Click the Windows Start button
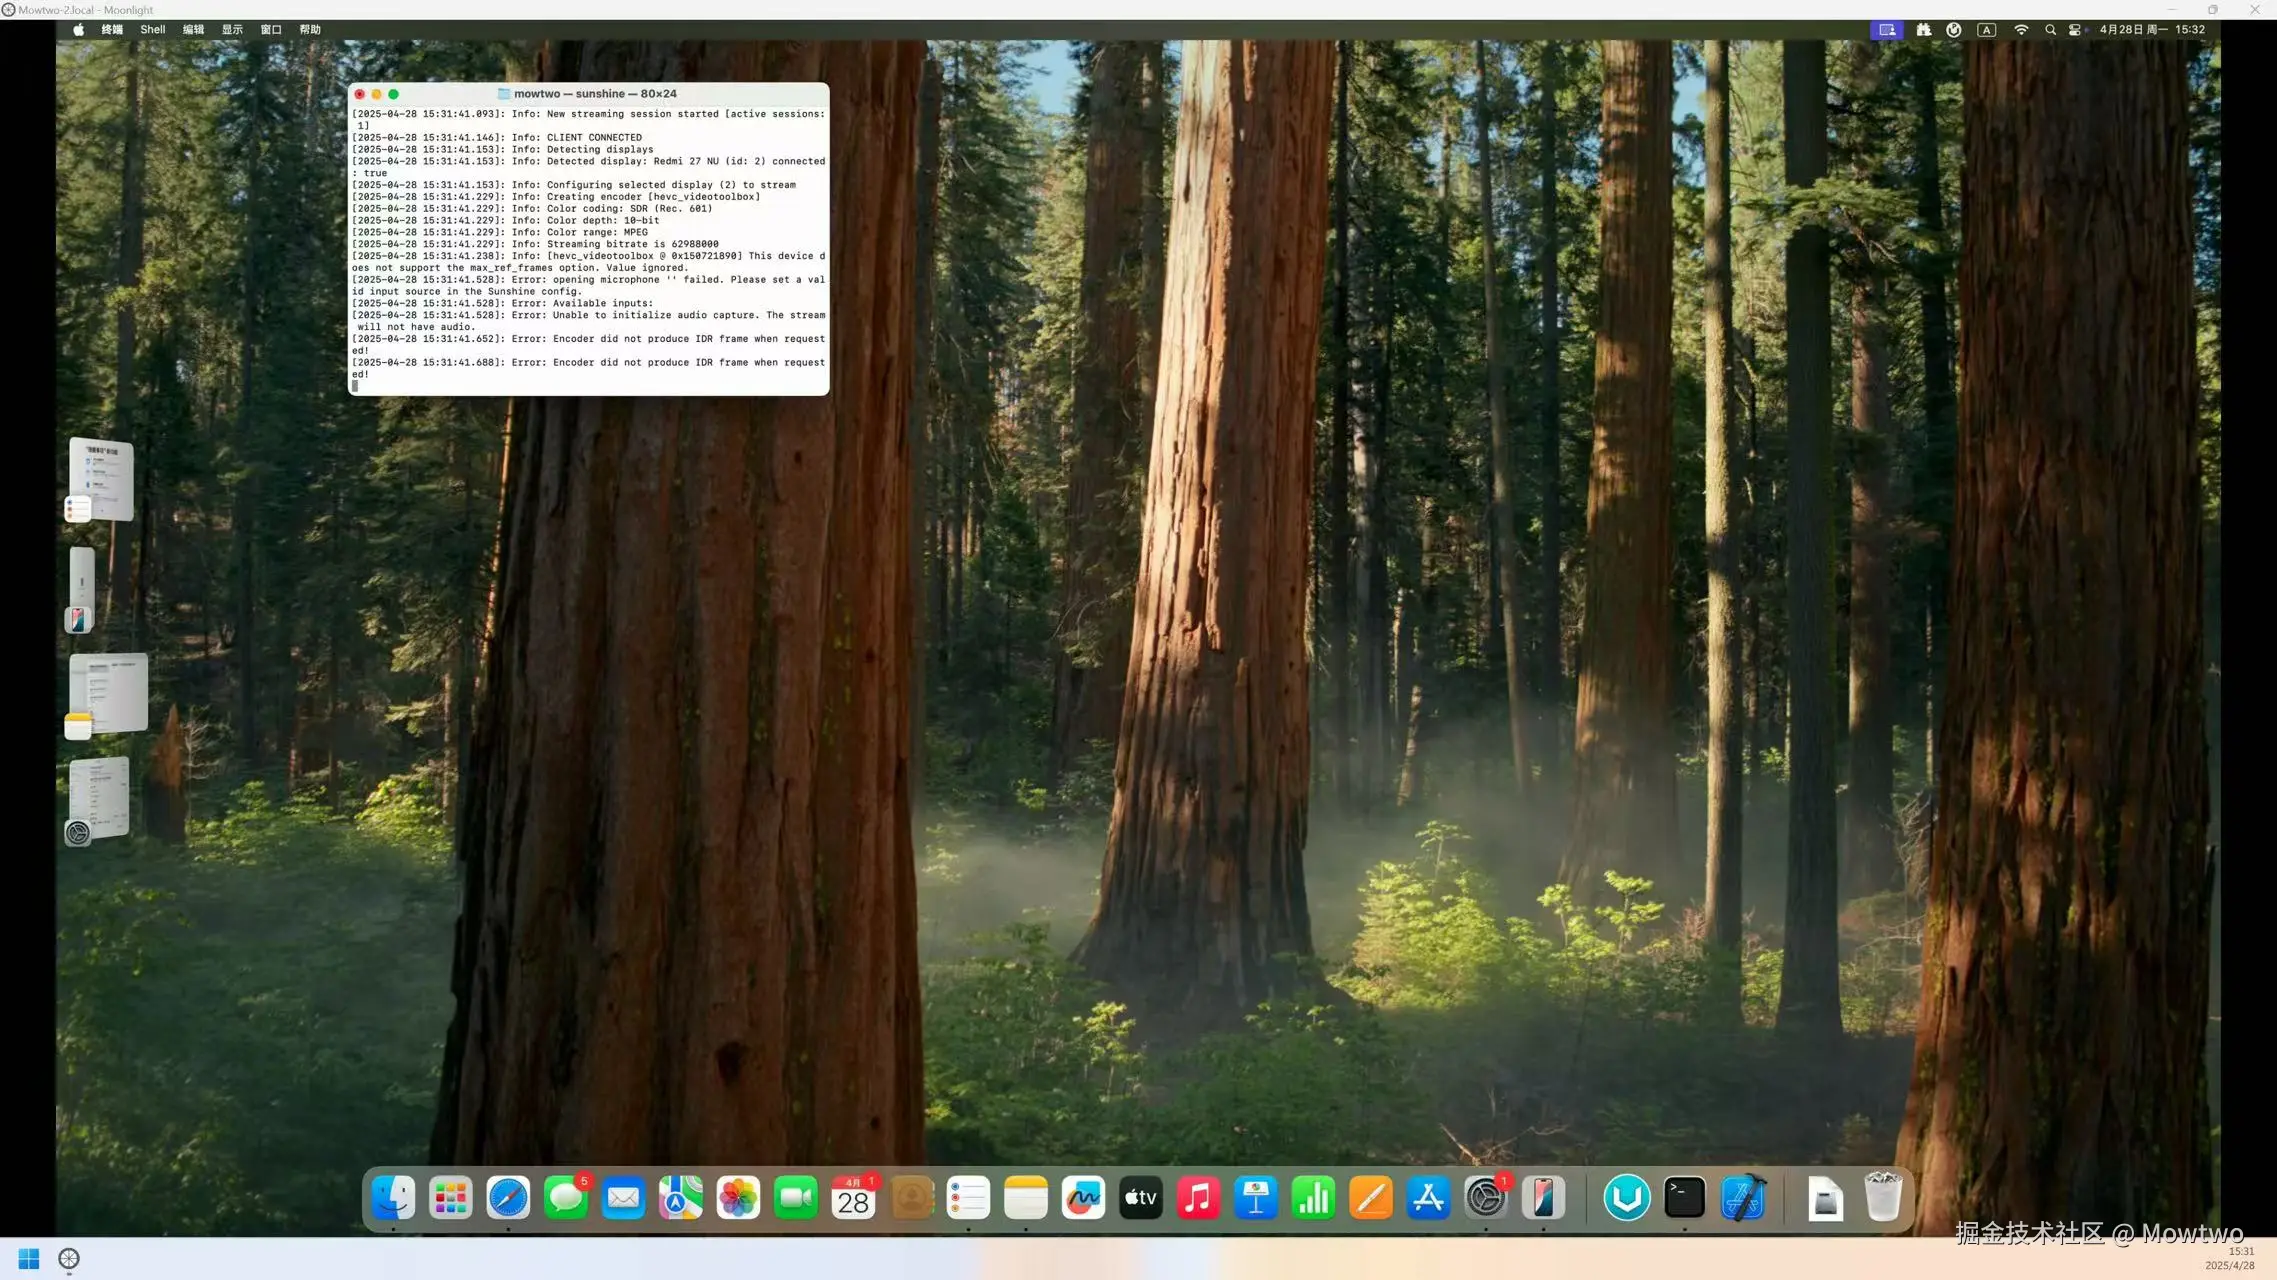This screenshot has height=1280, width=2277. pos(29,1259)
